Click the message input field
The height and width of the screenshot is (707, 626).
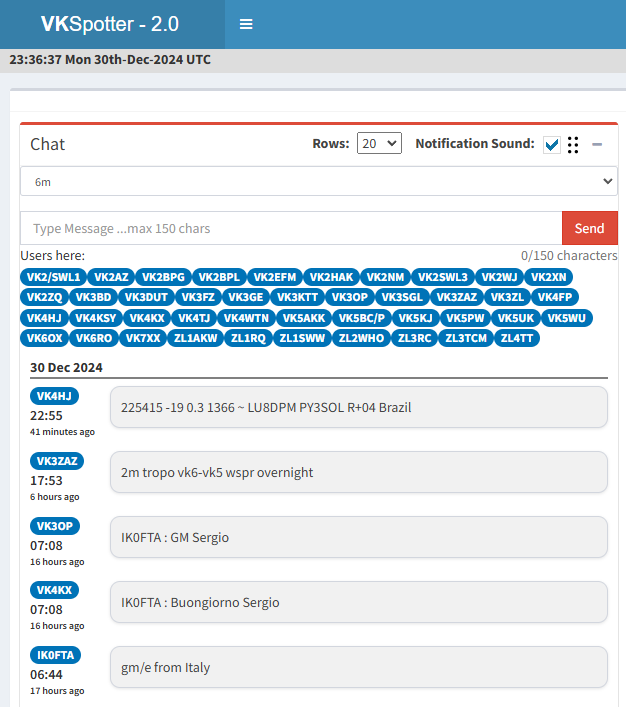tap(291, 228)
